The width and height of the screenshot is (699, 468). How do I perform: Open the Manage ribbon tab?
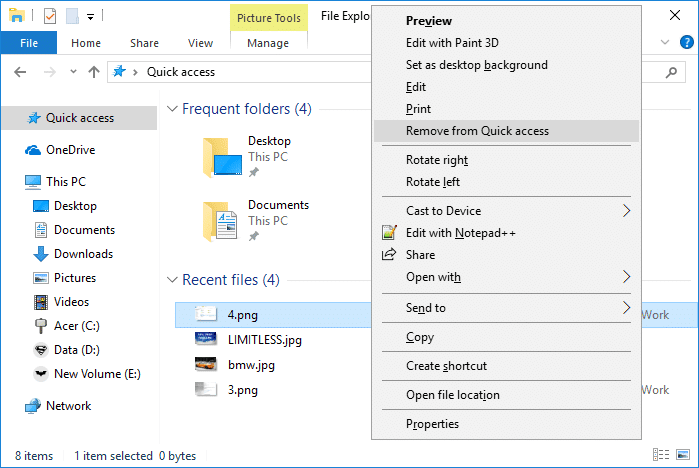[x=268, y=43]
